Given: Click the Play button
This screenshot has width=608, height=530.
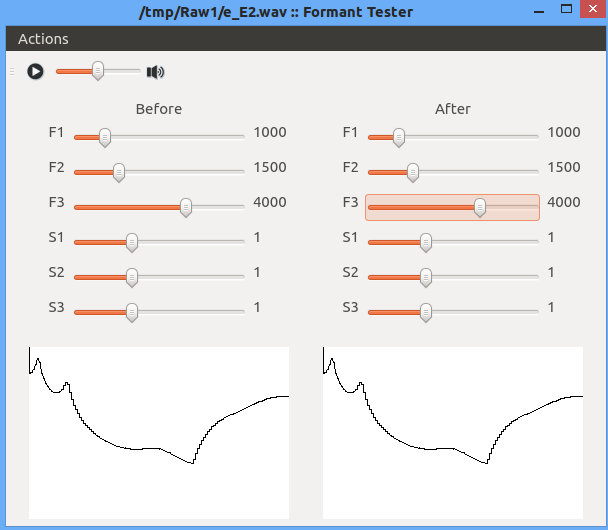Looking at the screenshot, I should click(35, 72).
